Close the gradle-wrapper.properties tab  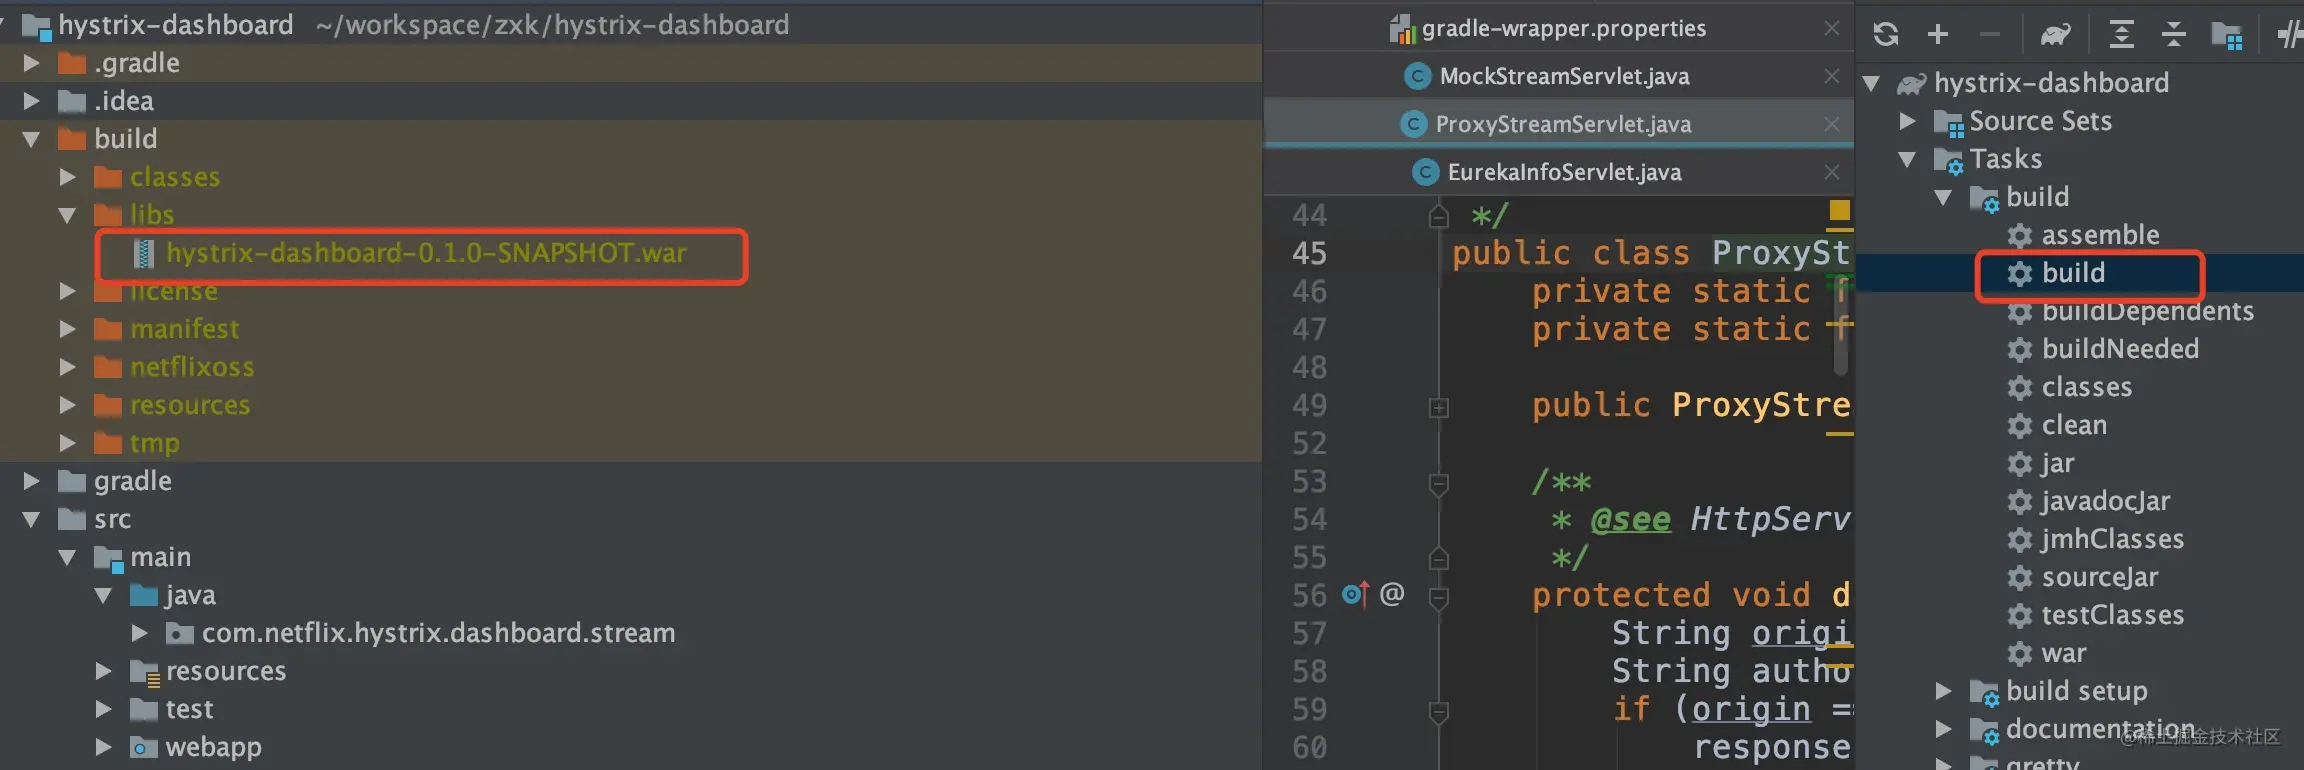point(1832,28)
